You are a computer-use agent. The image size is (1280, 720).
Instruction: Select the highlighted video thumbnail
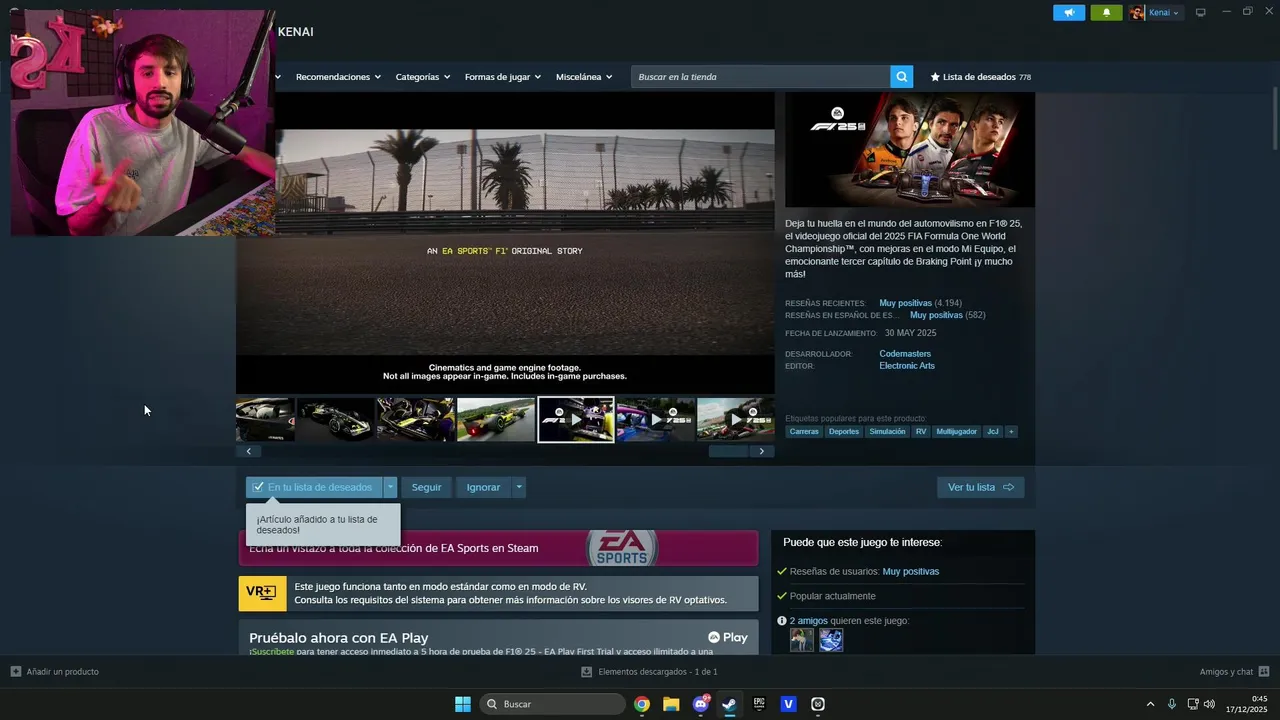coord(576,420)
